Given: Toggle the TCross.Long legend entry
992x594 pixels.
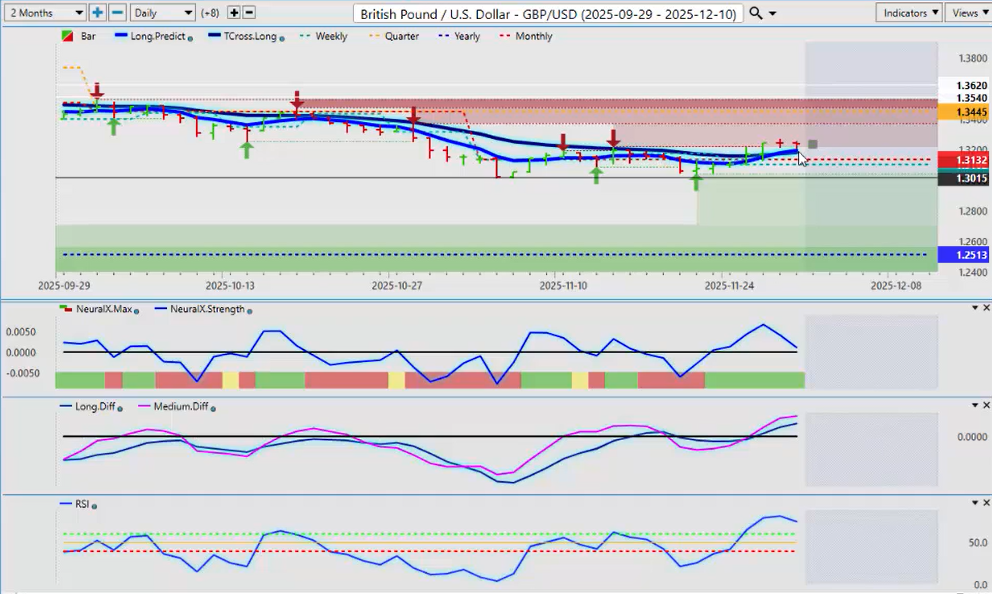Looking at the screenshot, I should click(x=250, y=36).
